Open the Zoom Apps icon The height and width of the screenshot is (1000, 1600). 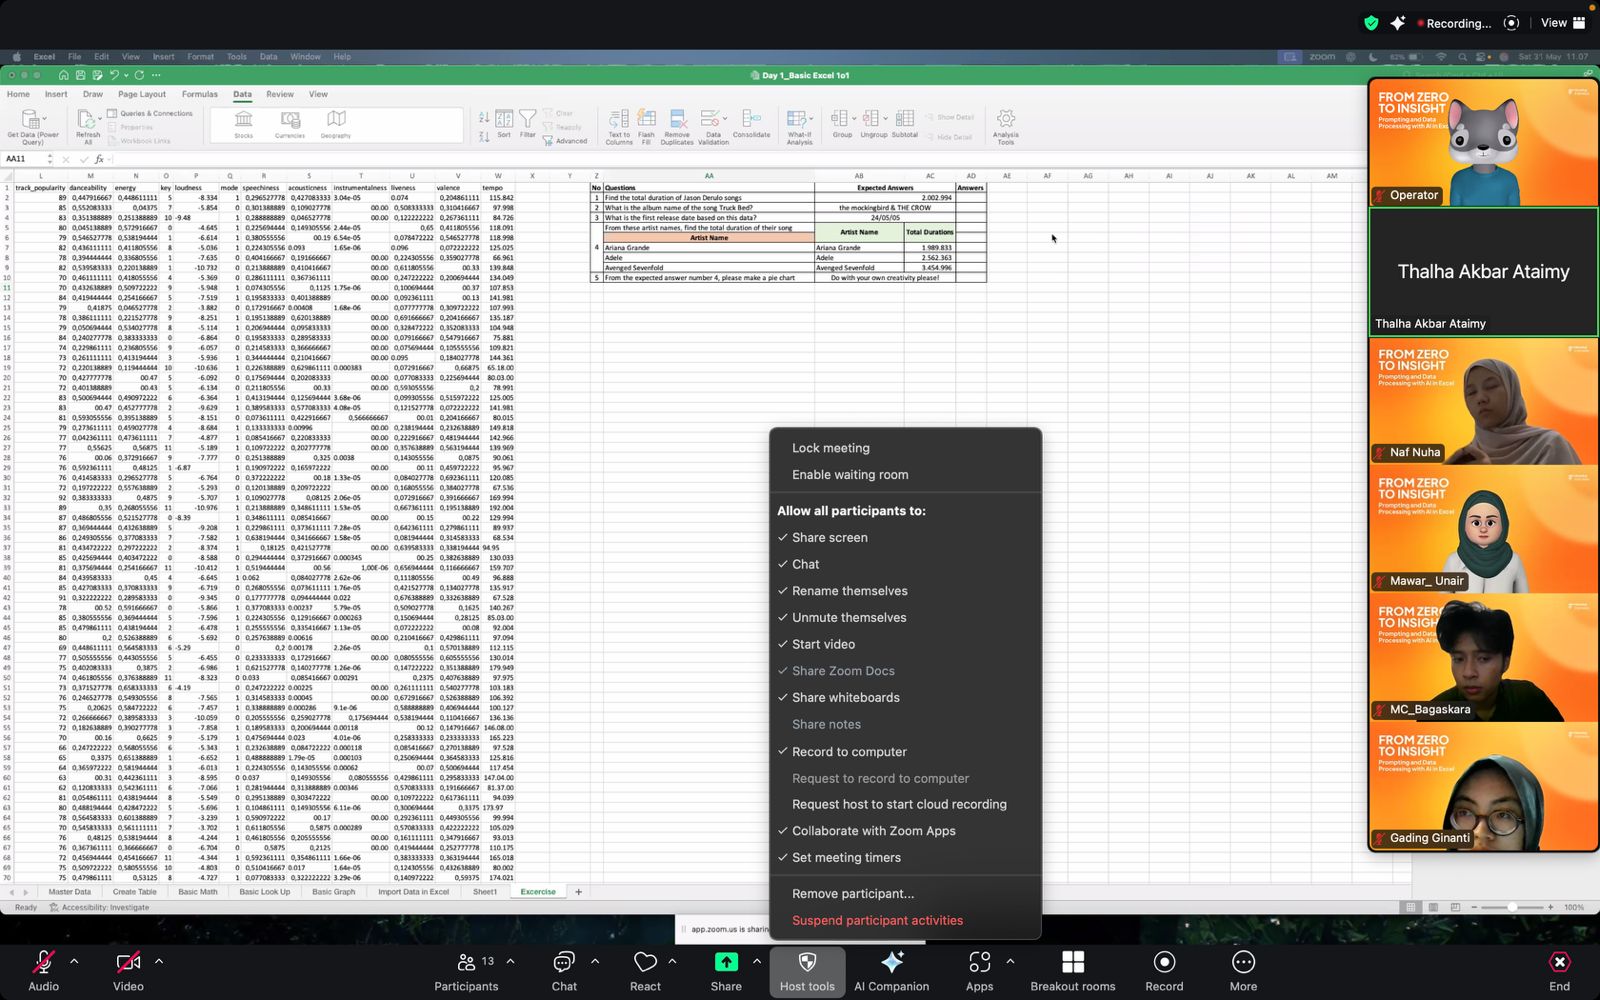coord(979,962)
